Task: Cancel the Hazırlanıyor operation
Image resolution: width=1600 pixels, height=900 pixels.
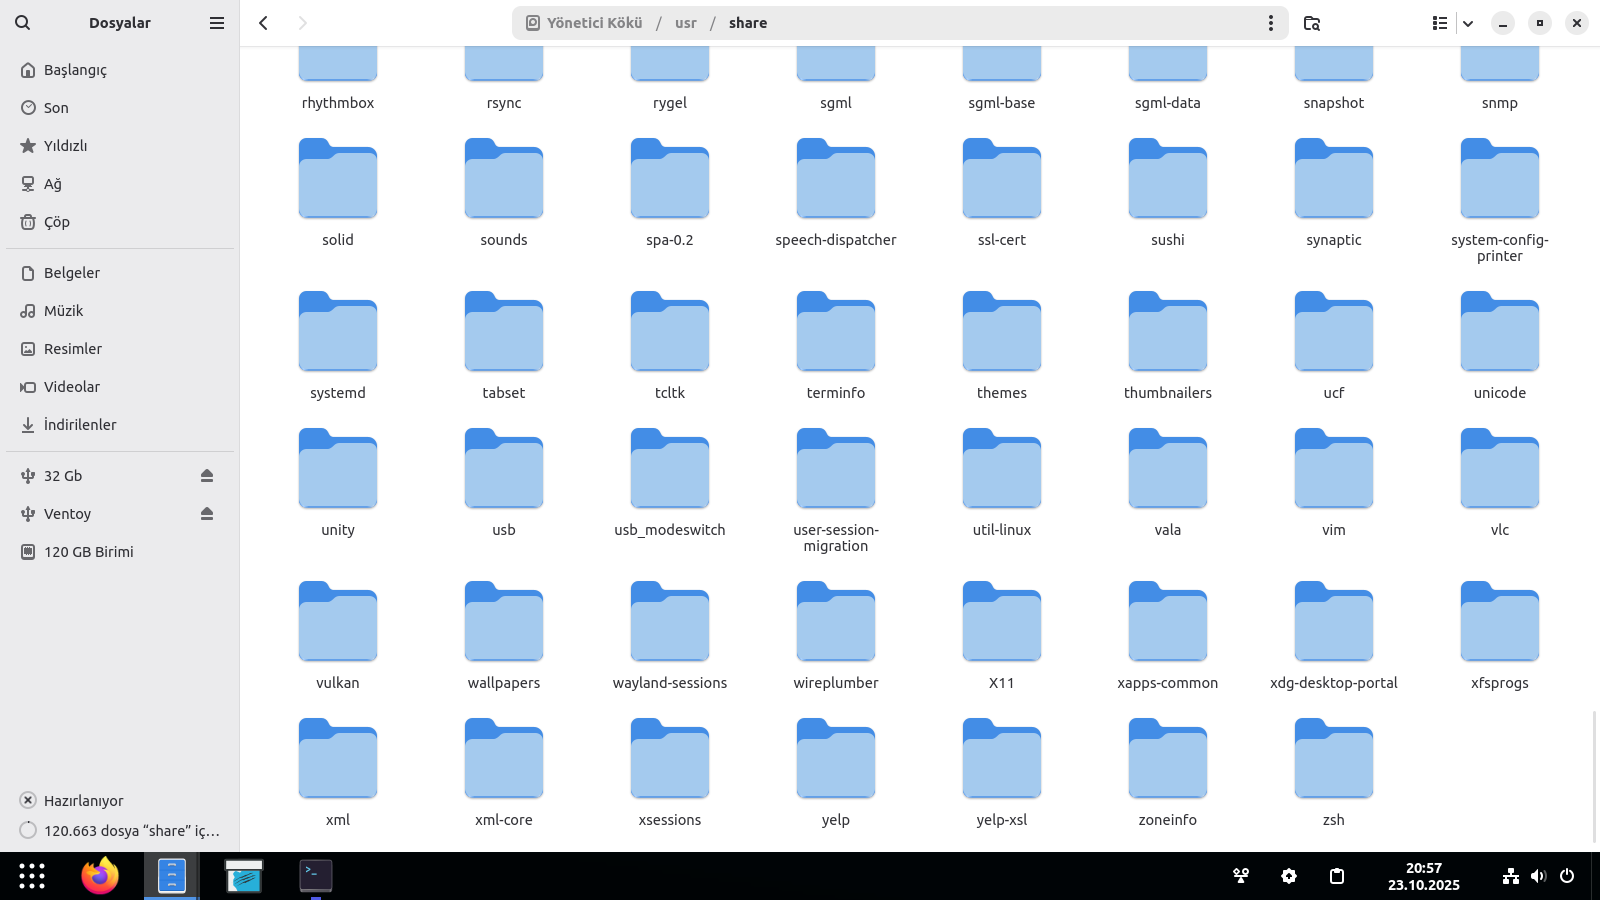Action: pos(28,800)
